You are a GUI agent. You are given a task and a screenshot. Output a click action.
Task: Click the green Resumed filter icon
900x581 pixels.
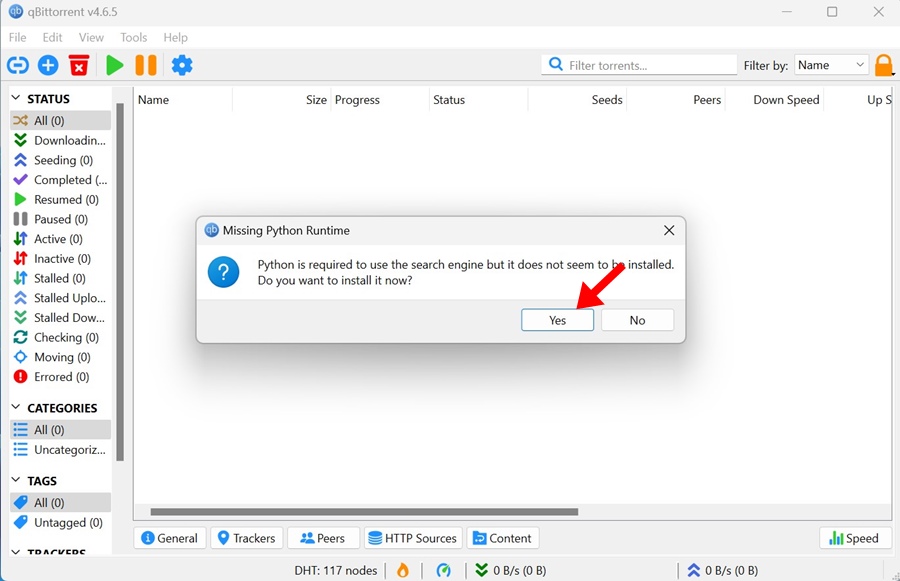point(21,199)
